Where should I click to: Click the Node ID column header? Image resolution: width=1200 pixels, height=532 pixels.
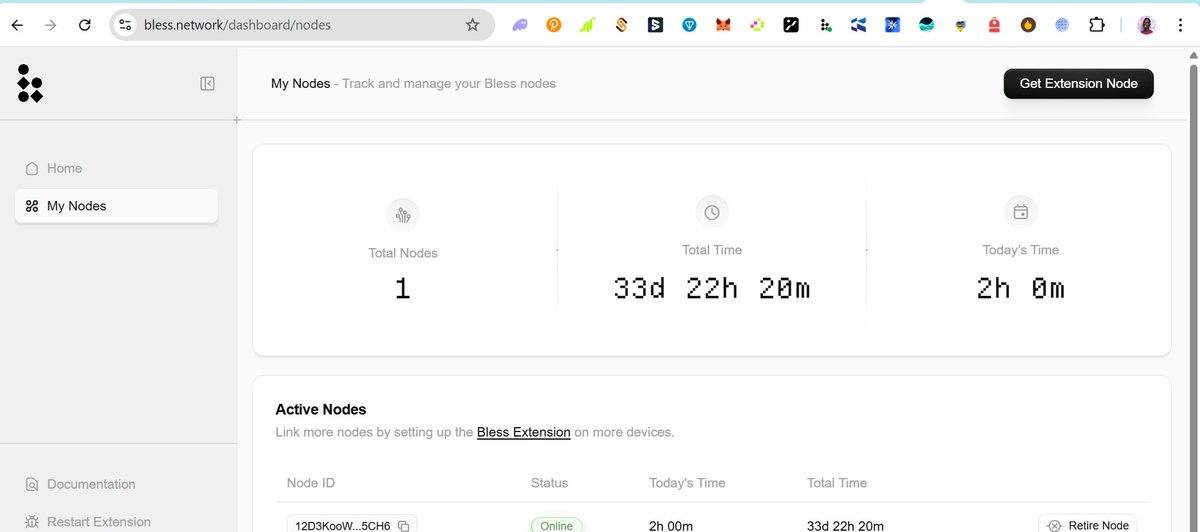(x=311, y=483)
